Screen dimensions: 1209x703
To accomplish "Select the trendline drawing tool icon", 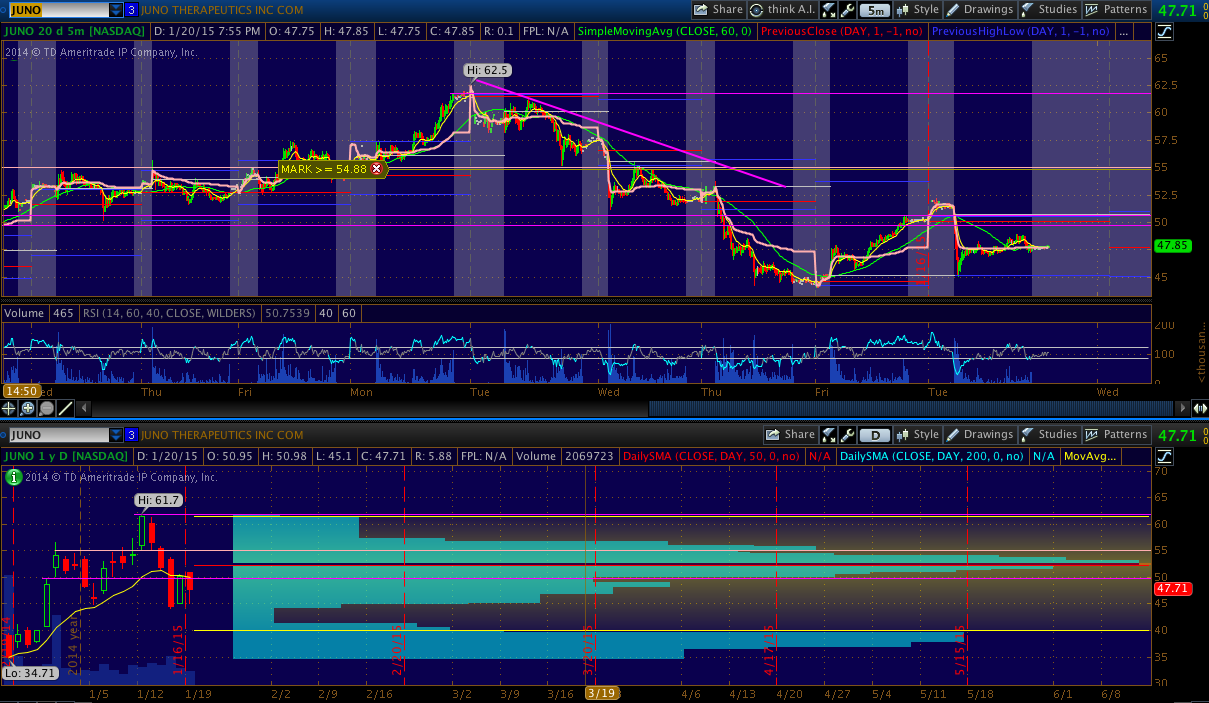I will (65, 408).
